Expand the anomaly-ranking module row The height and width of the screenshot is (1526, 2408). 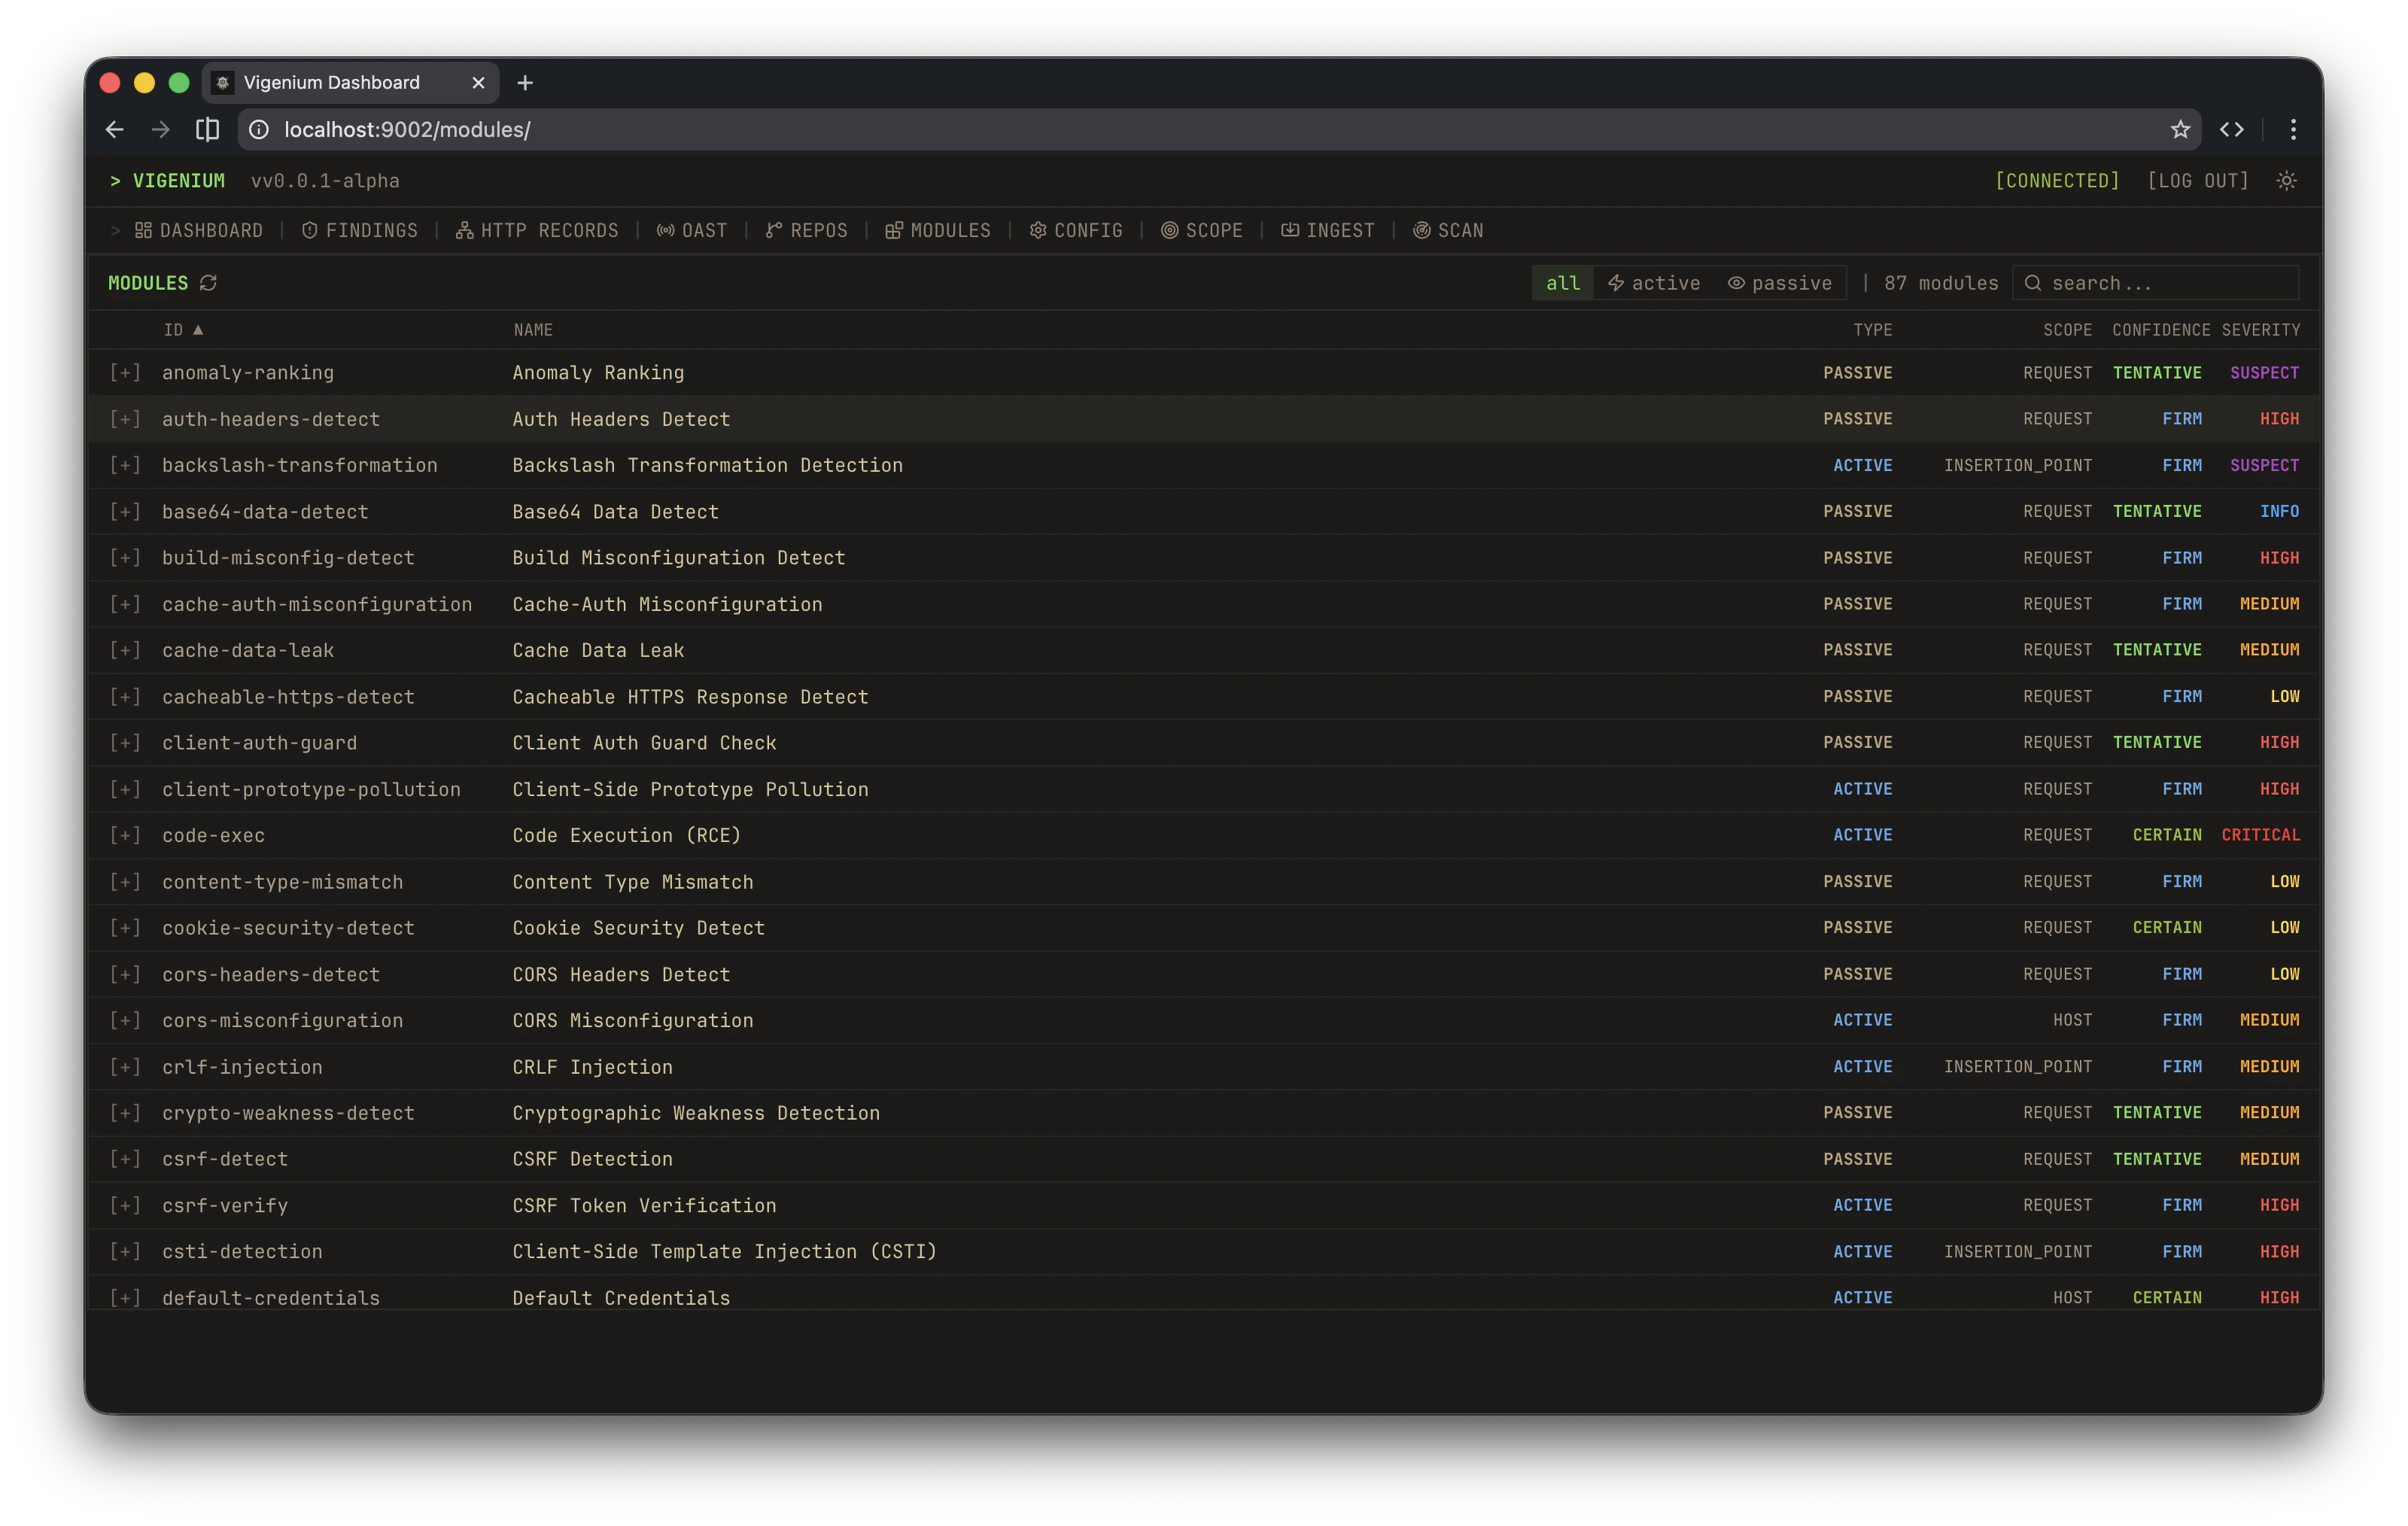click(x=124, y=372)
